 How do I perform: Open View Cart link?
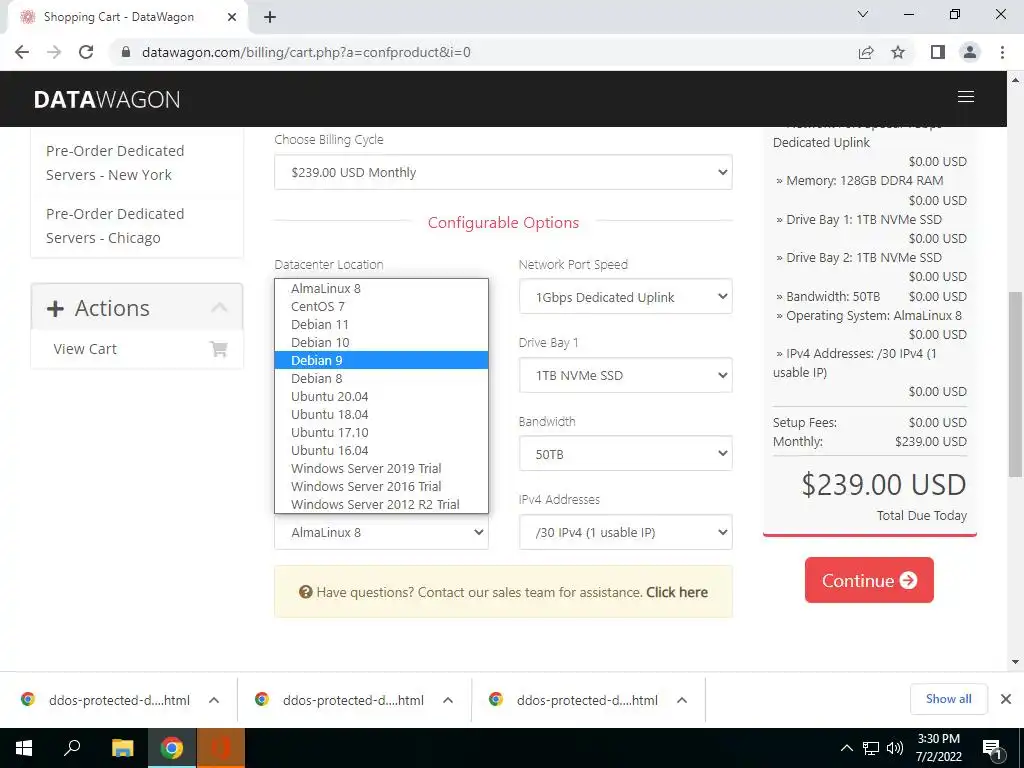click(x=85, y=349)
